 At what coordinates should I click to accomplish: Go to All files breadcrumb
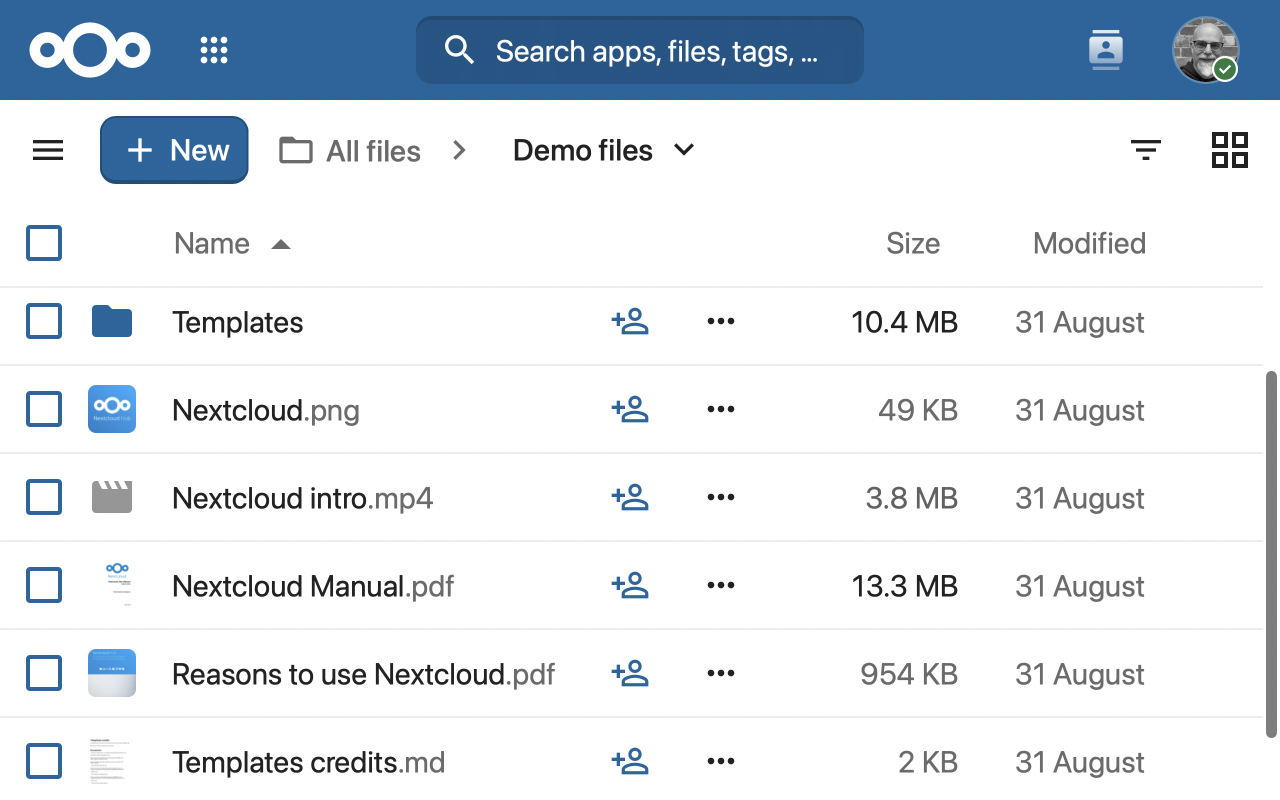point(350,151)
